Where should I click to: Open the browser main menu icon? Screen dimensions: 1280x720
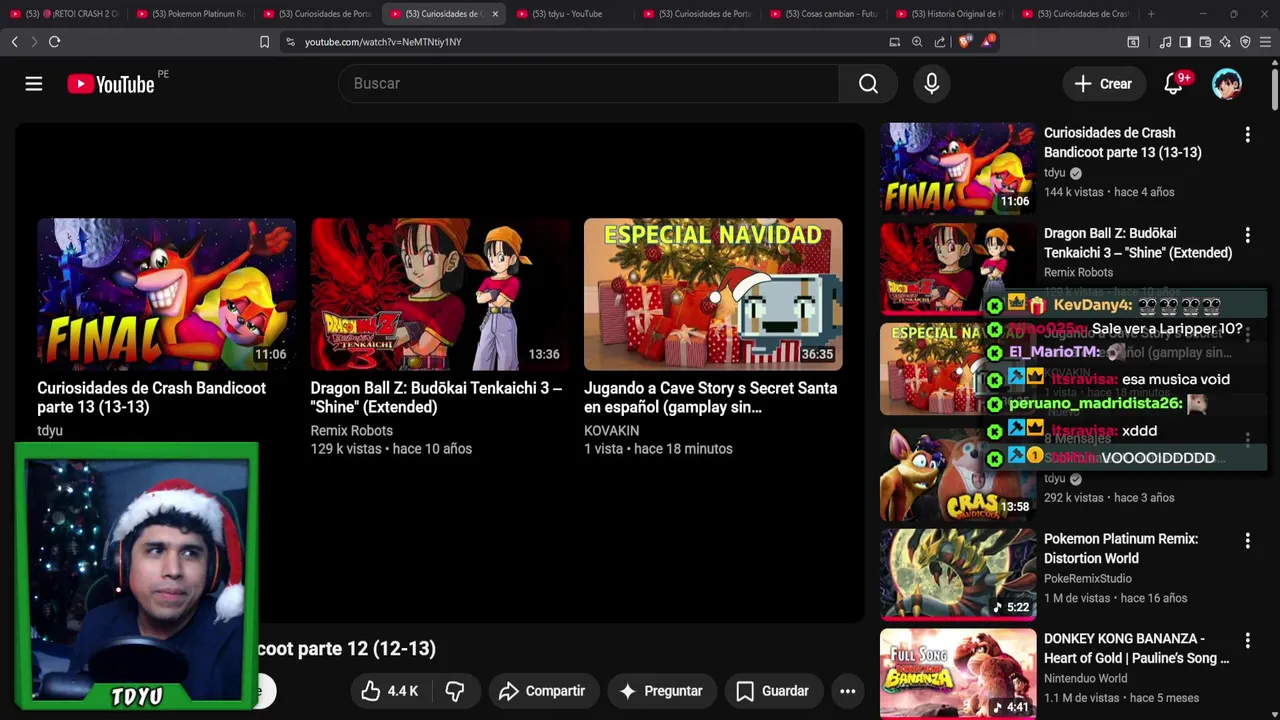(1265, 42)
